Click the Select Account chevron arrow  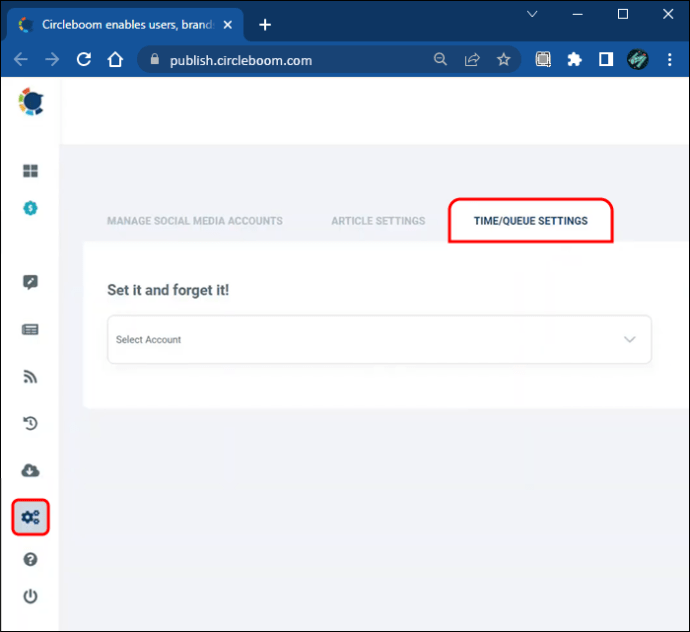click(x=630, y=339)
